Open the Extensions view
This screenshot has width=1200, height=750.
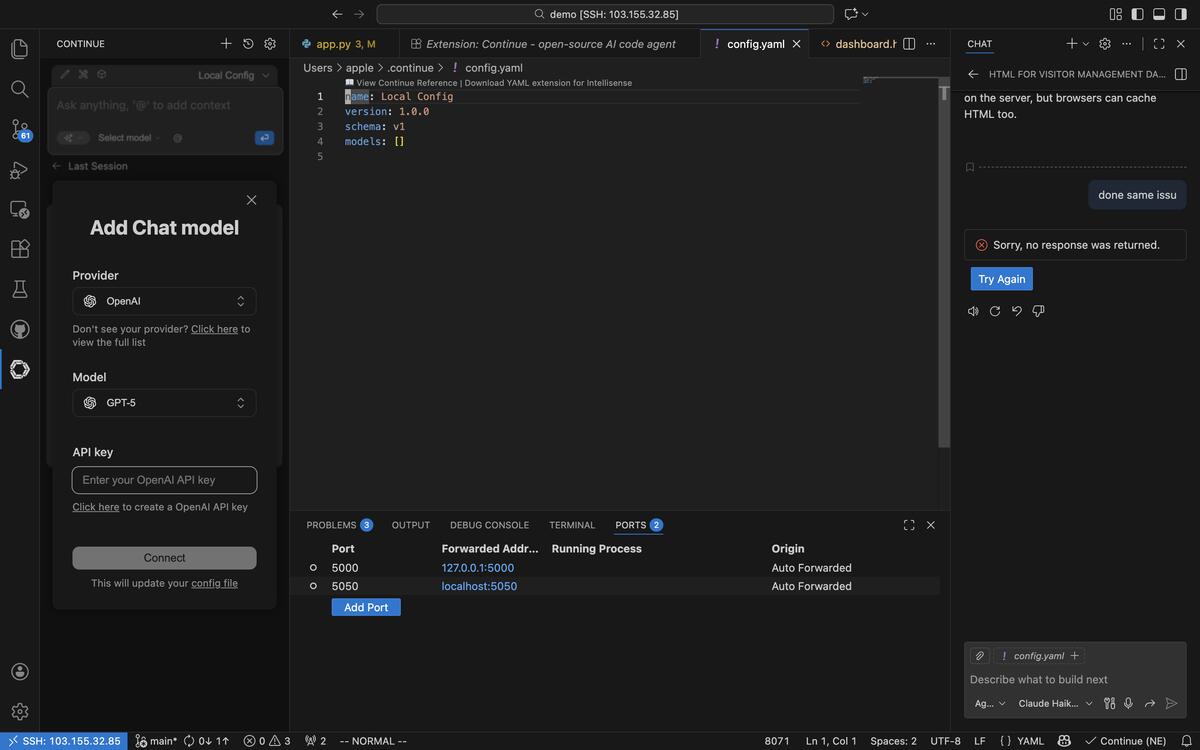pyautogui.click(x=19, y=249)
